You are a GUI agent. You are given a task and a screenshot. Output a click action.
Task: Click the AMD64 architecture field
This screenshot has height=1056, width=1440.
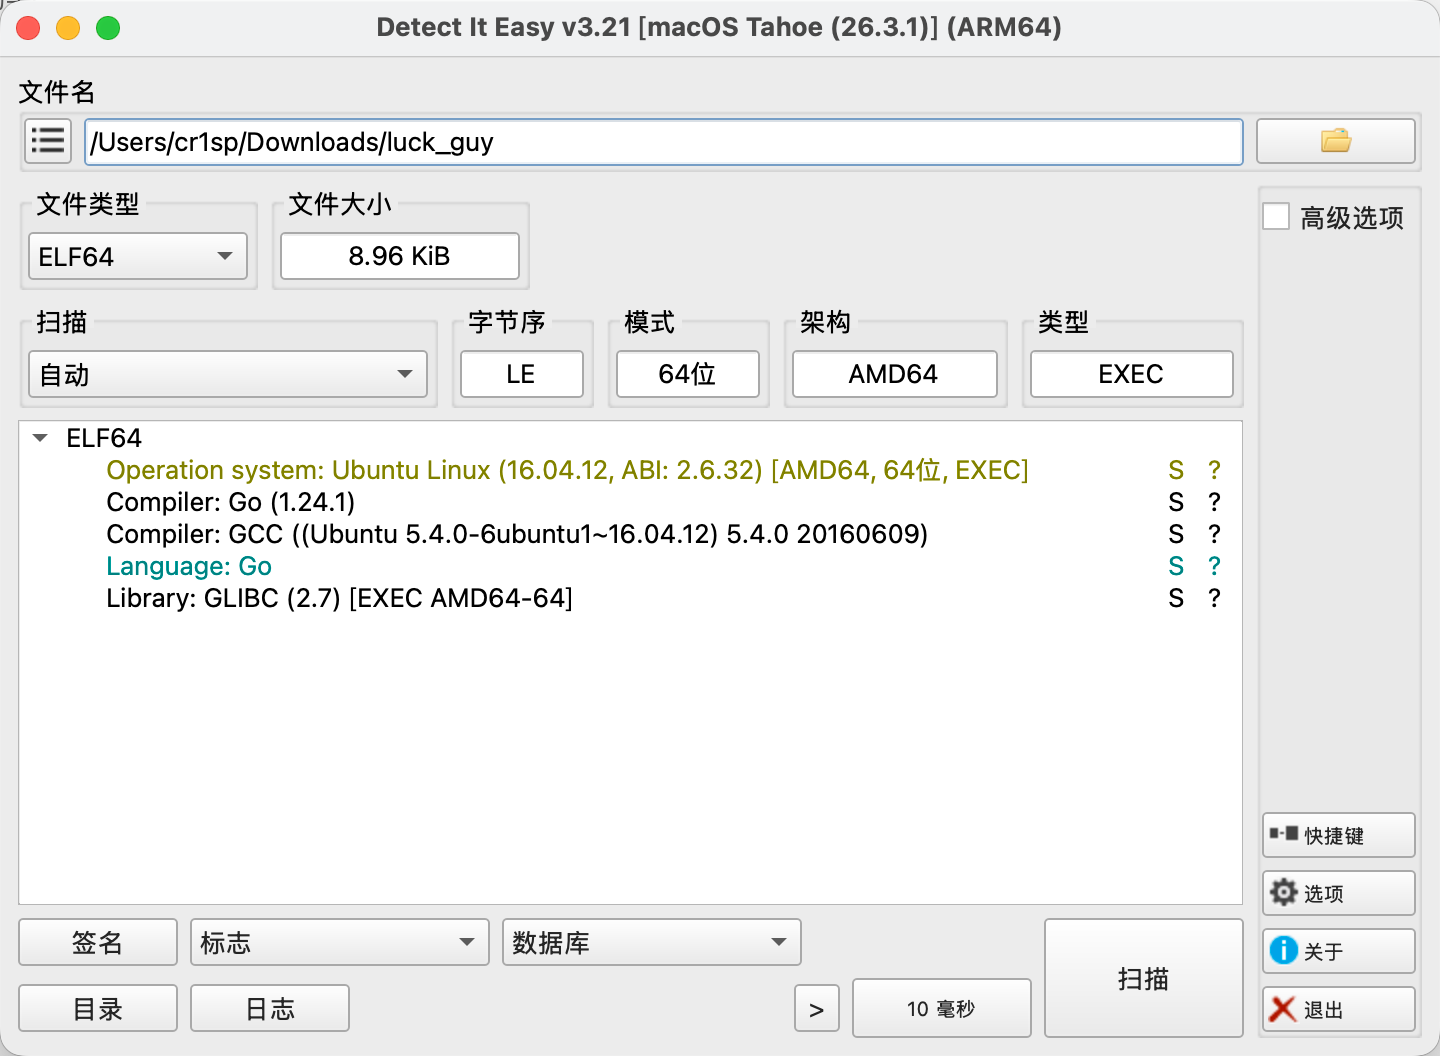coord(894,374)
